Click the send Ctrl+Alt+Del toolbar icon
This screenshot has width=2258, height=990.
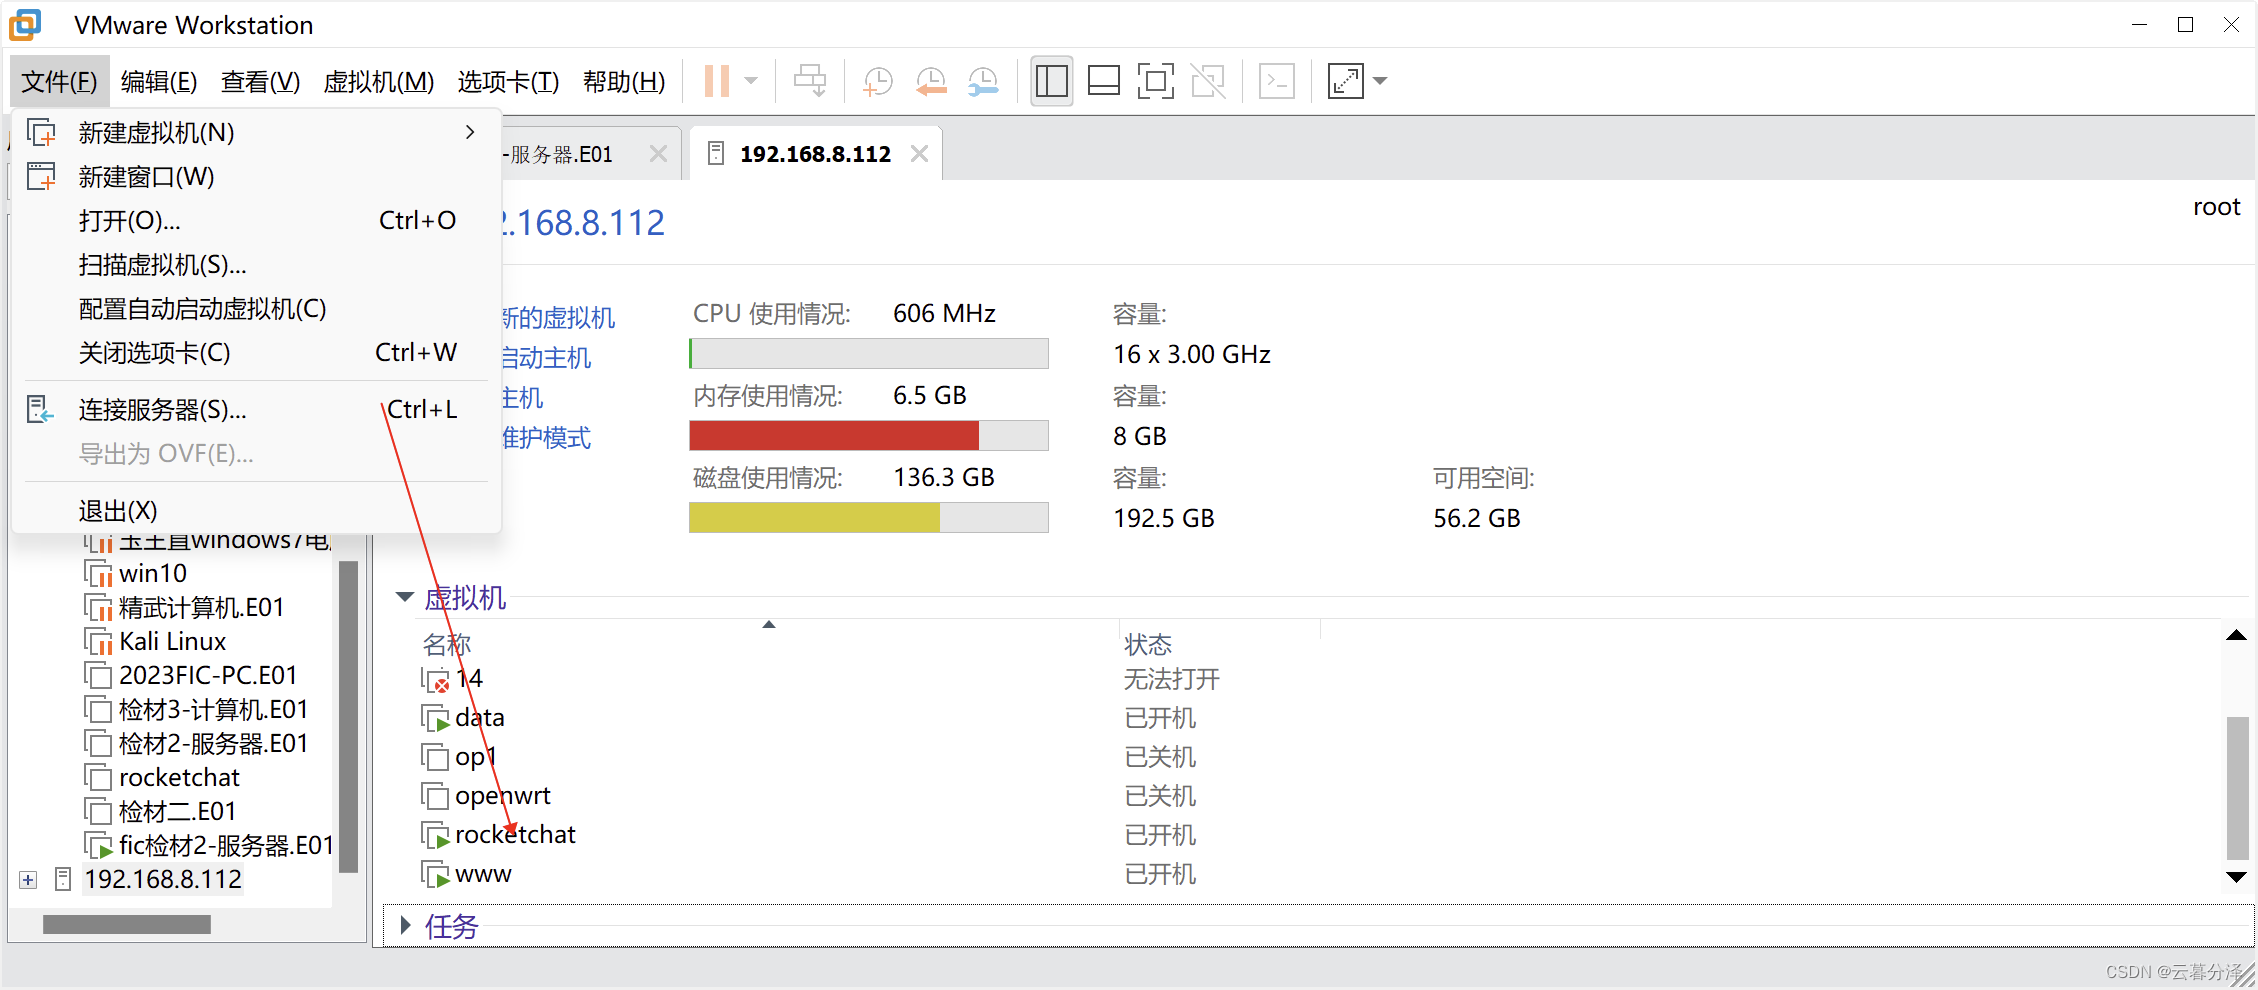click(x=809, y=81)
